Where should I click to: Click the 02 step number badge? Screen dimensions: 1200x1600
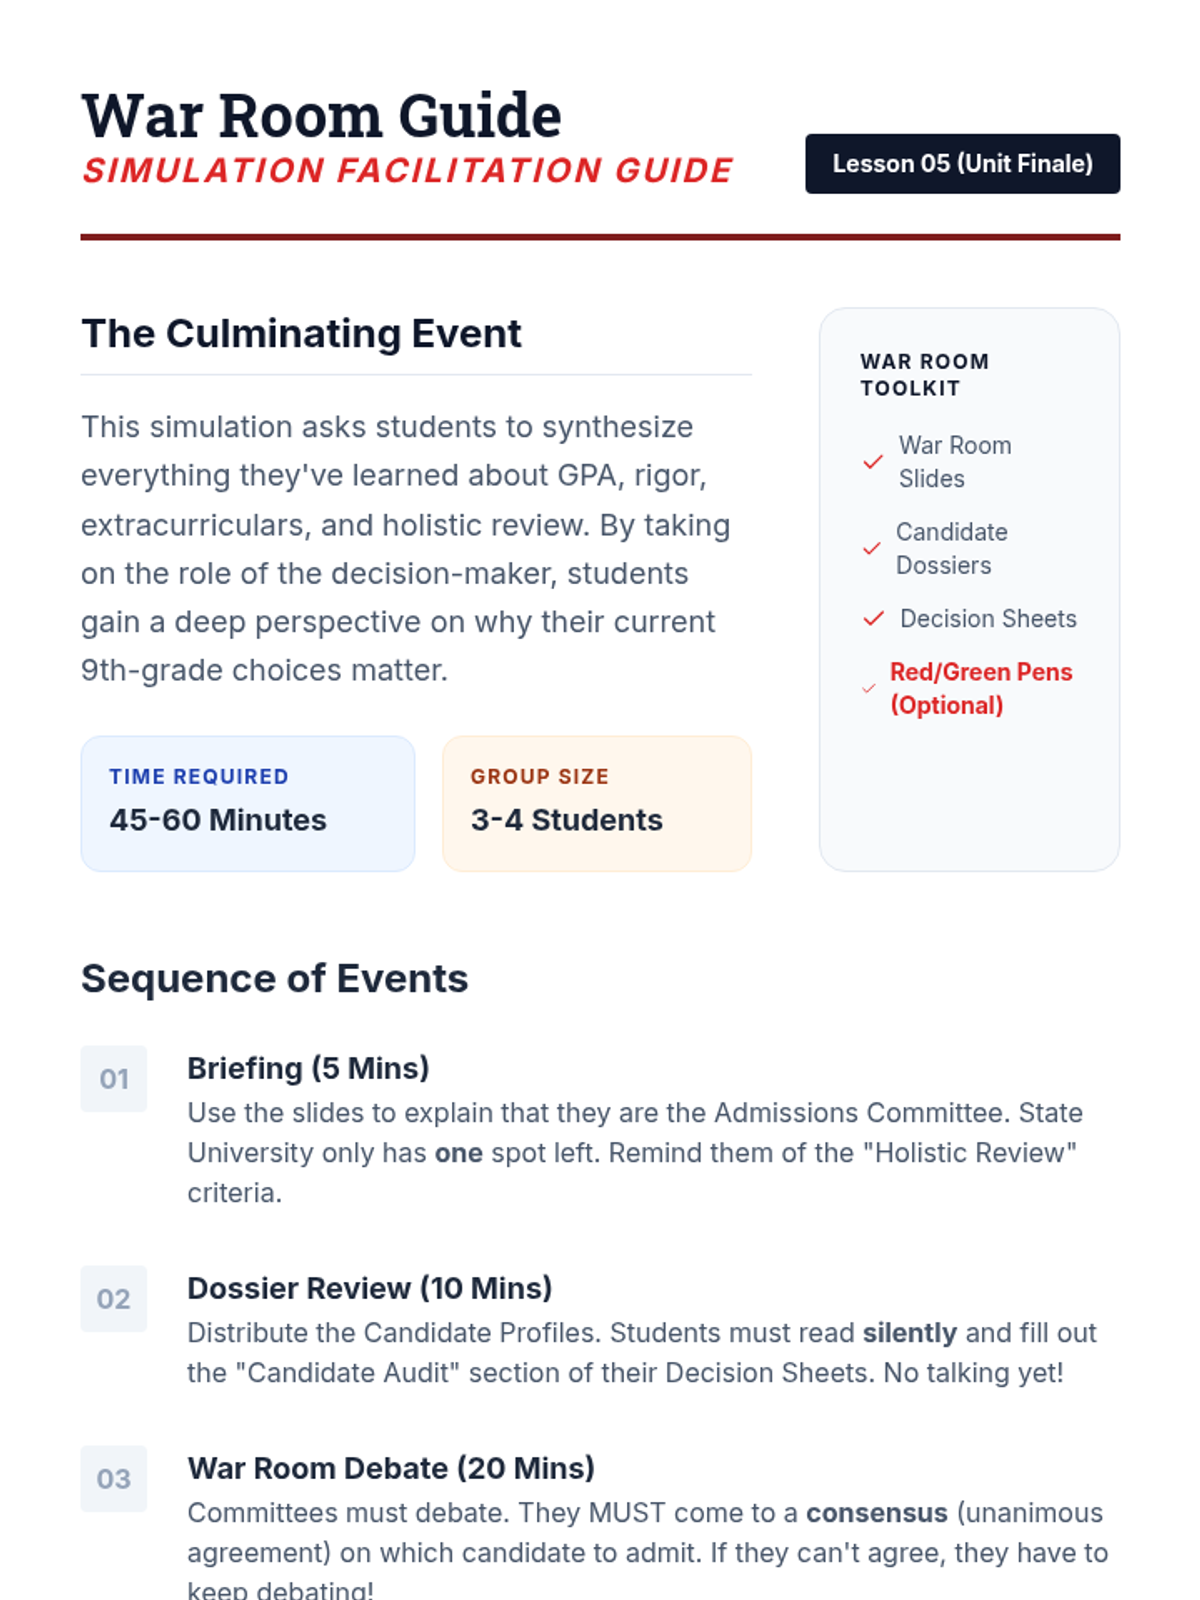pos(114,1299)
